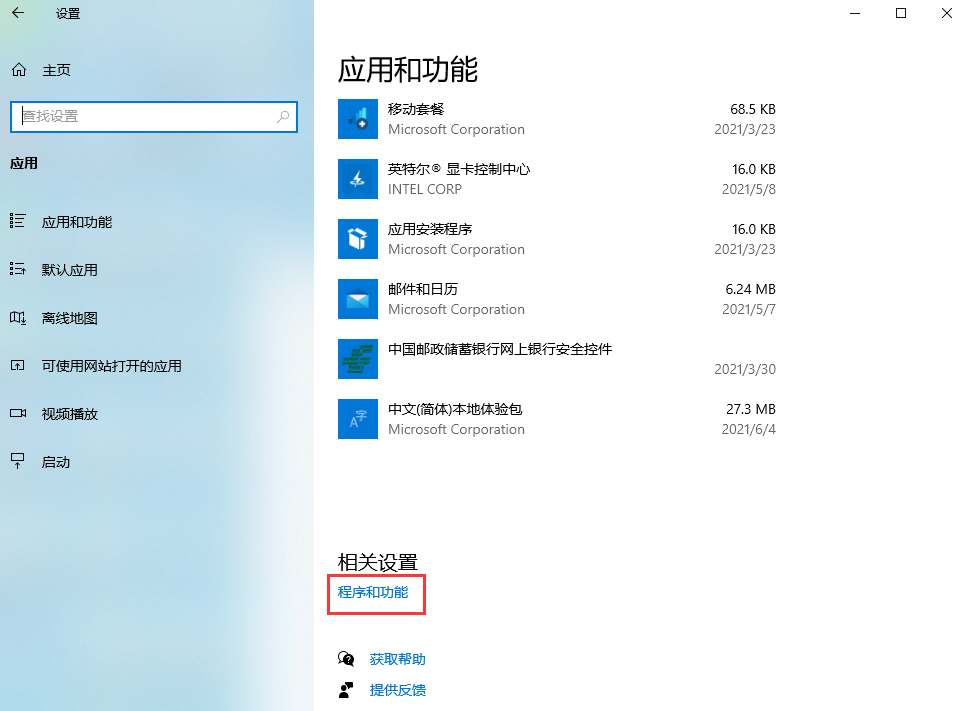Open the 程序和功能 link
This screenshot has height=711, width=961.
(373, 592)
